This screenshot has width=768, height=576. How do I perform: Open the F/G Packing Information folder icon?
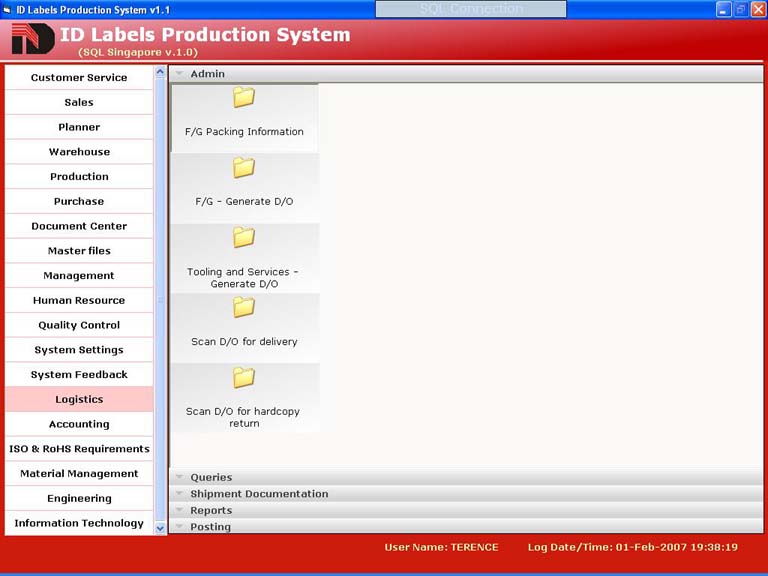pos(244,98)
